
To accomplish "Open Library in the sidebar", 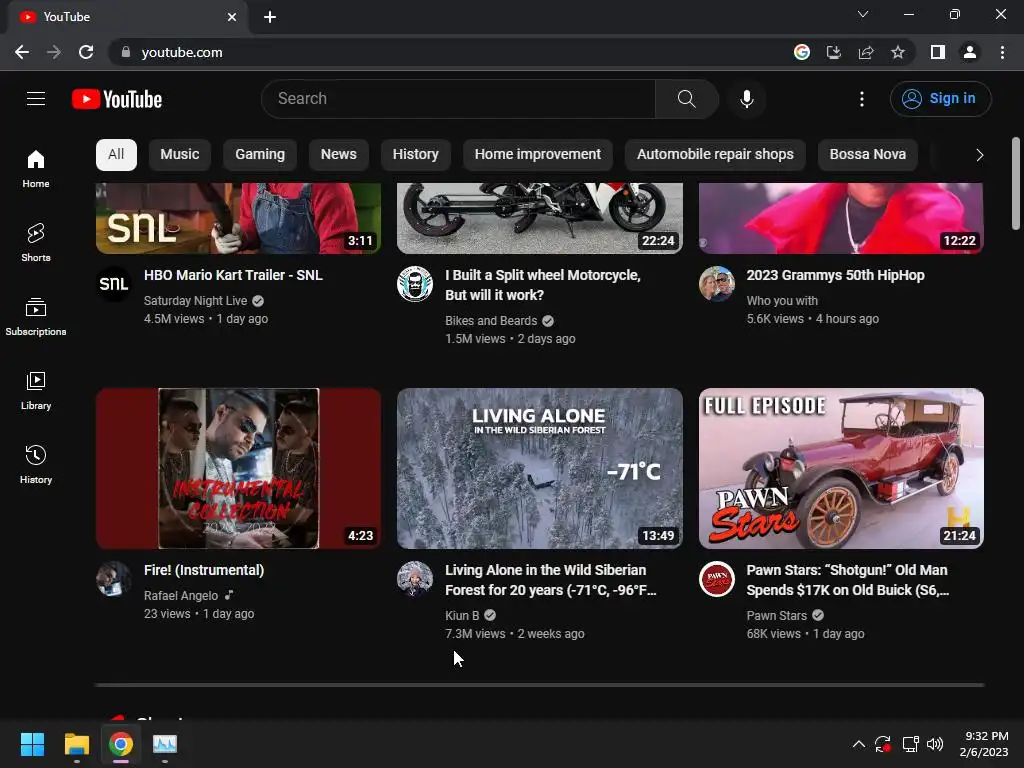I will pyautogui.click(x=36, y=391).
